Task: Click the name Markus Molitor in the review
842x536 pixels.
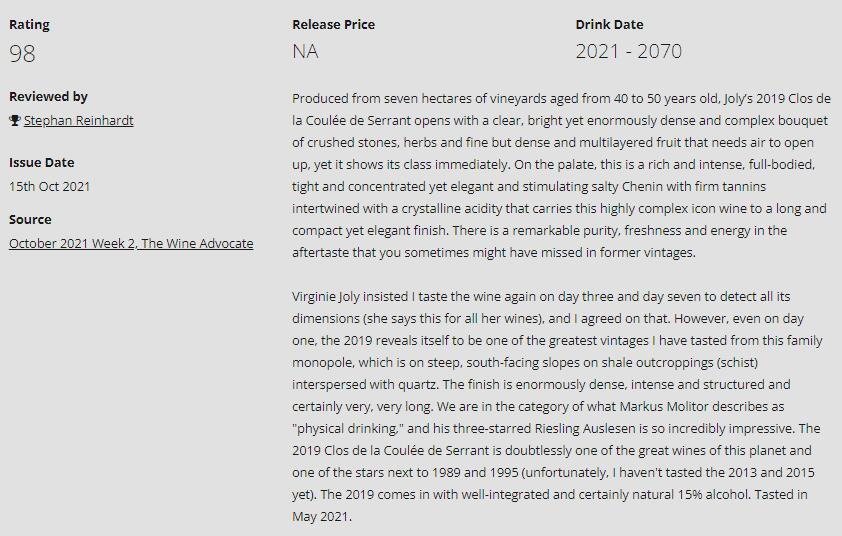Action: click(664, 407)
